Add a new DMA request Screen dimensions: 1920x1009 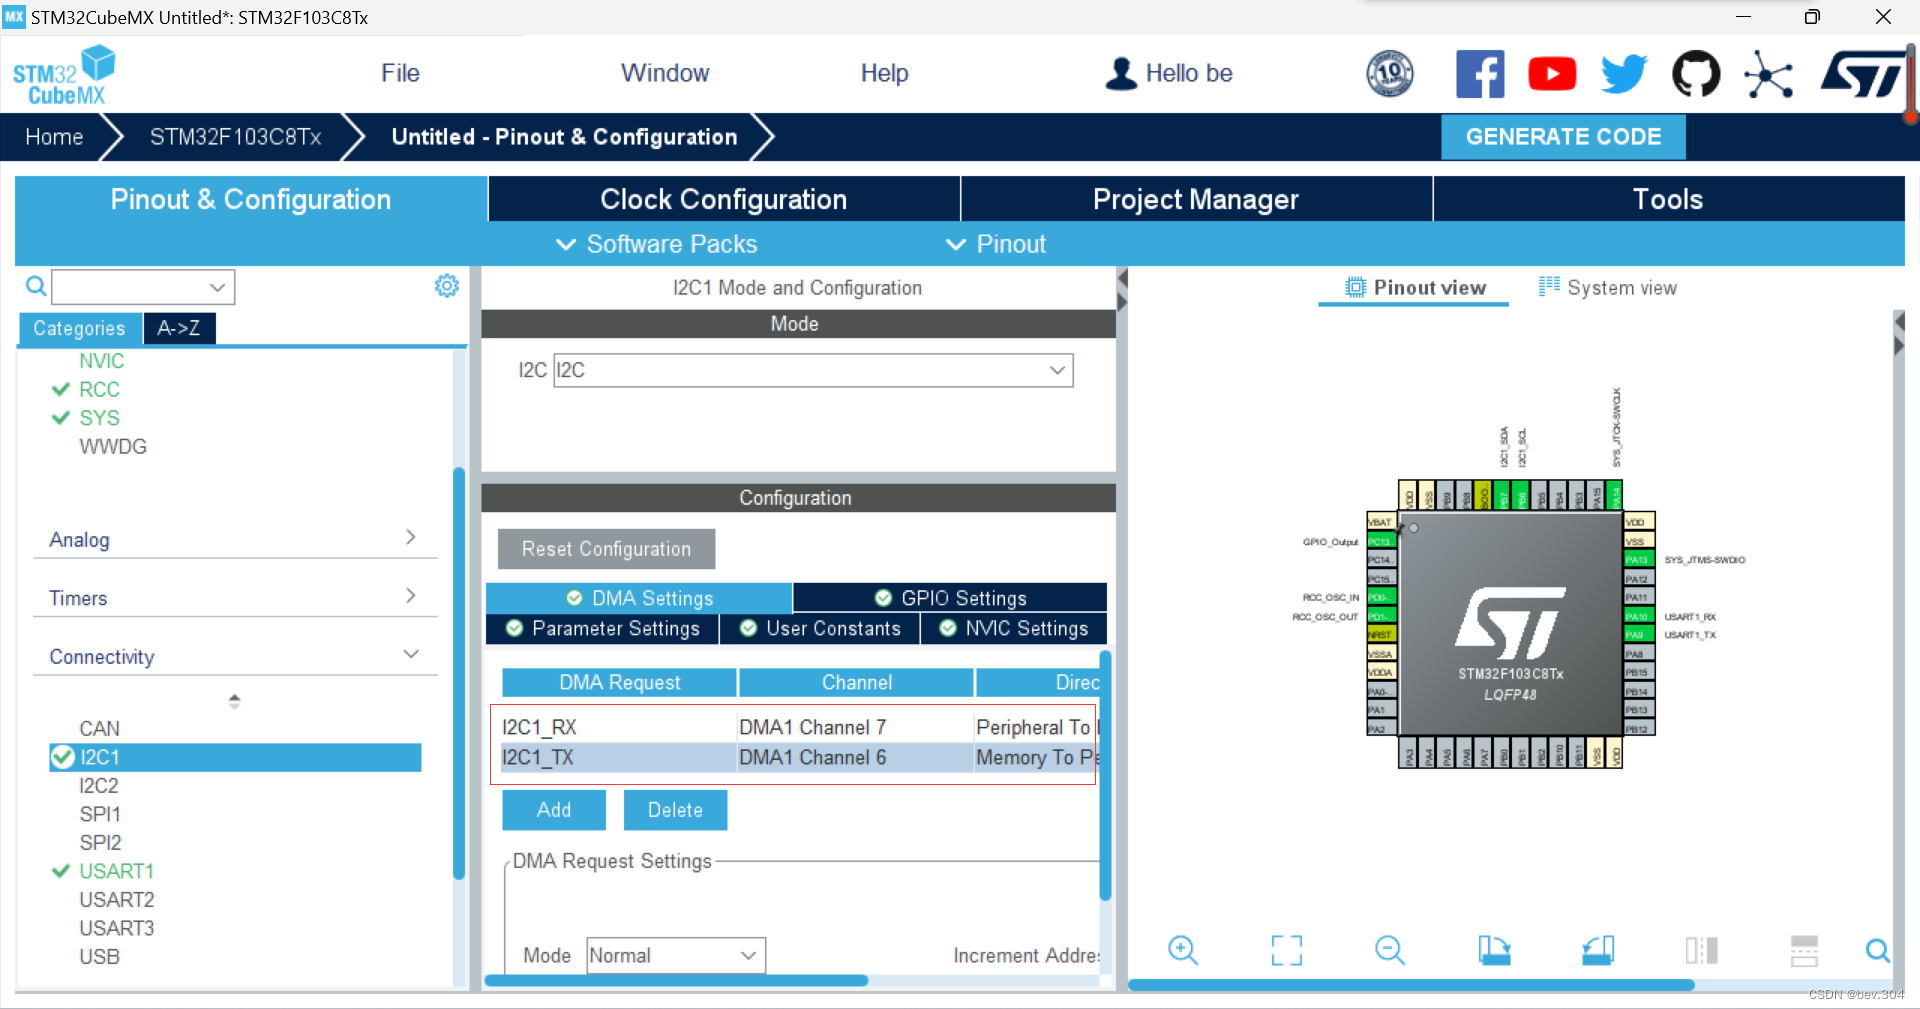pos(554,810)
